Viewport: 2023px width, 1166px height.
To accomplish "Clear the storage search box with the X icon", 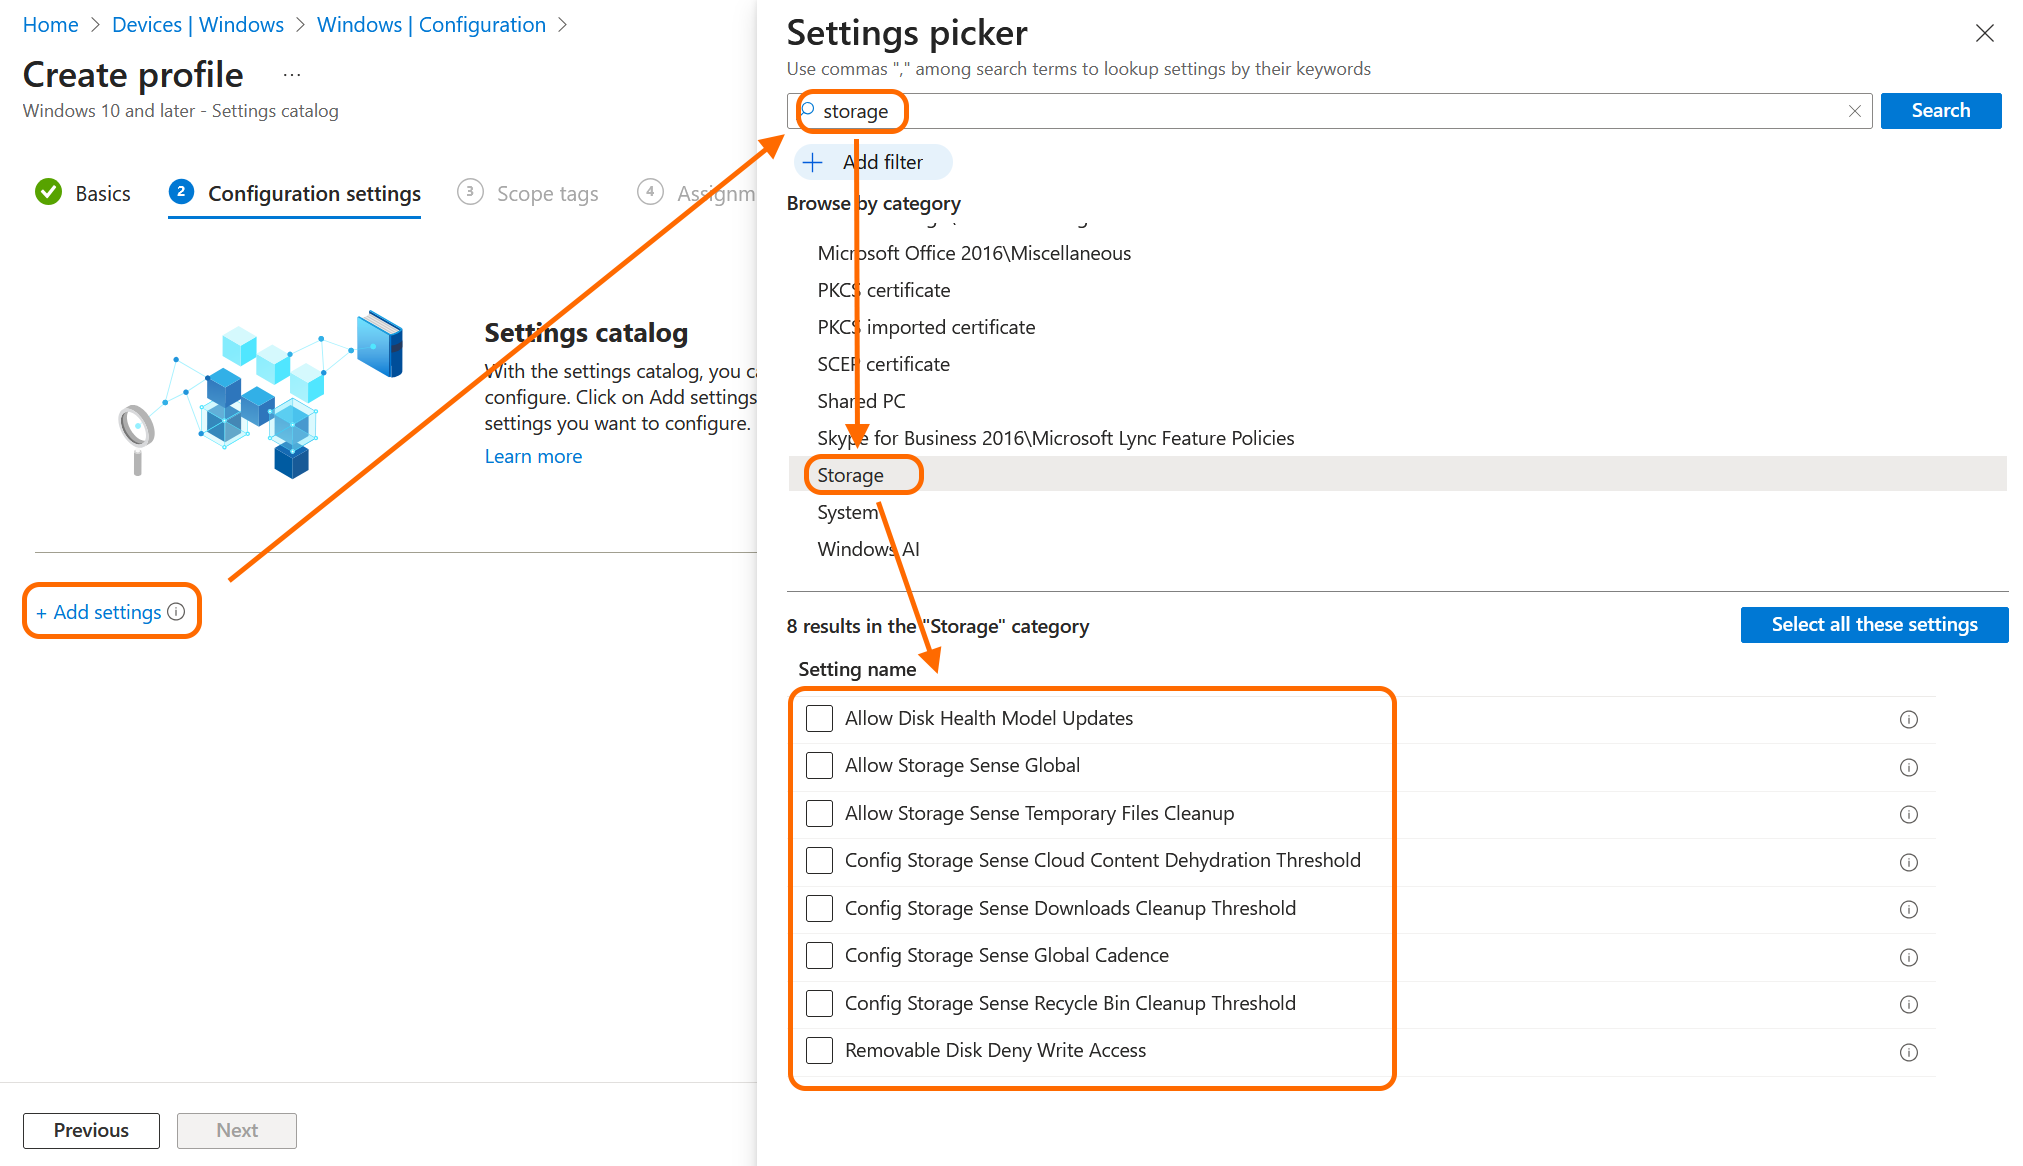I will click(x=1854, y=111).
